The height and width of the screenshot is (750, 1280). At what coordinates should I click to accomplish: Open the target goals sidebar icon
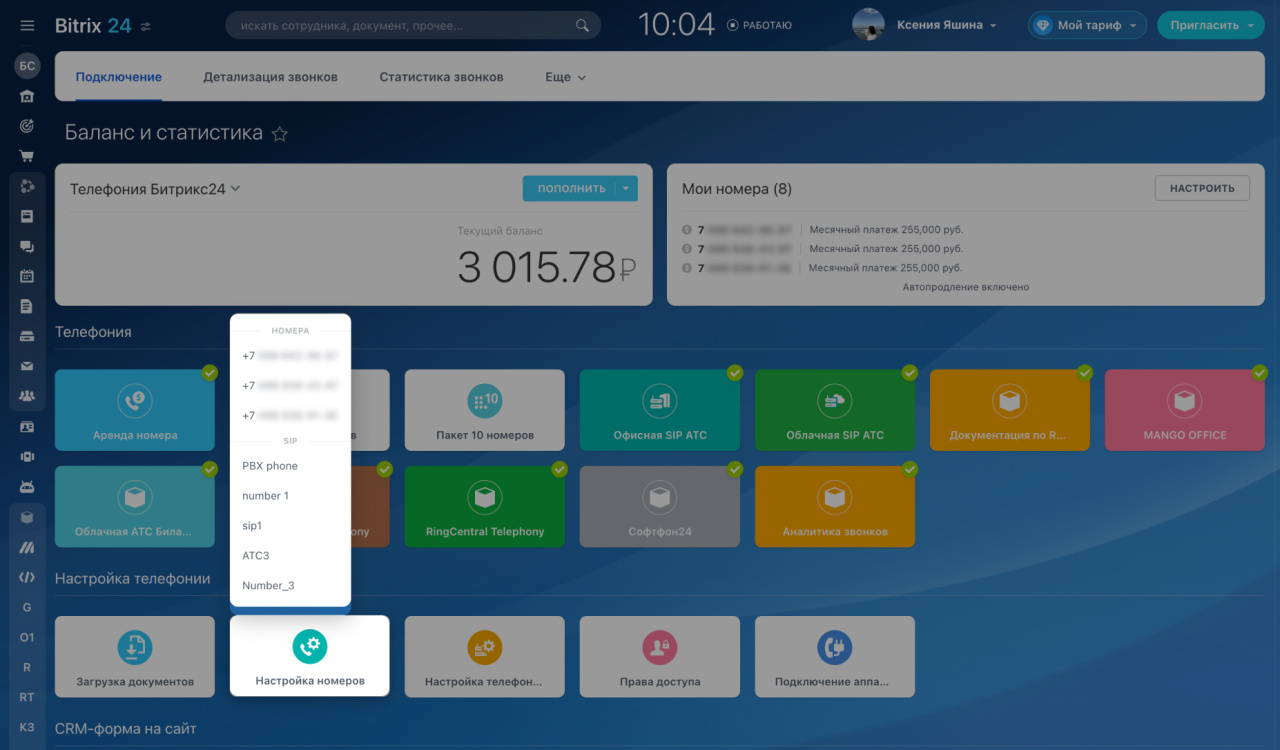[27, 126]
